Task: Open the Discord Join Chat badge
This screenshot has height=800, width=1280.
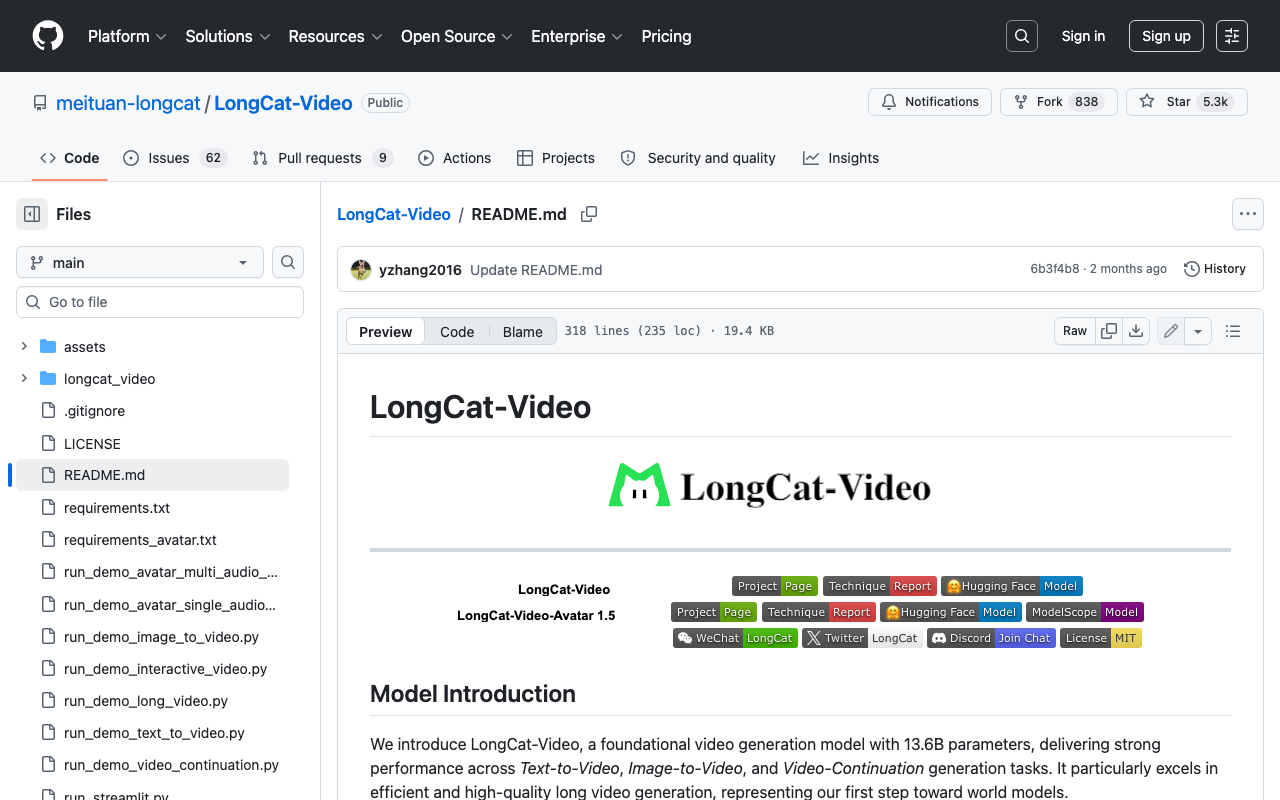Action: coord(991,638)
